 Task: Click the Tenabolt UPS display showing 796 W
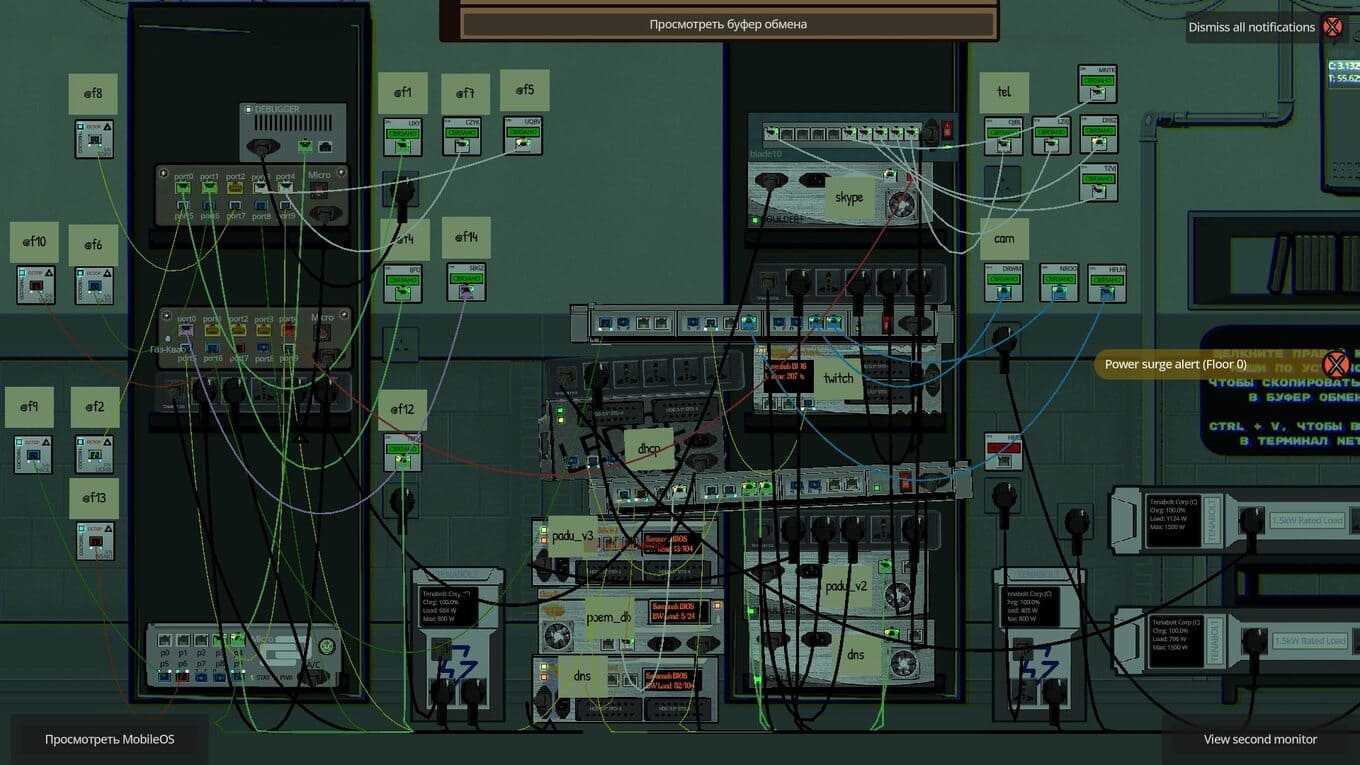click(1178, 641)
